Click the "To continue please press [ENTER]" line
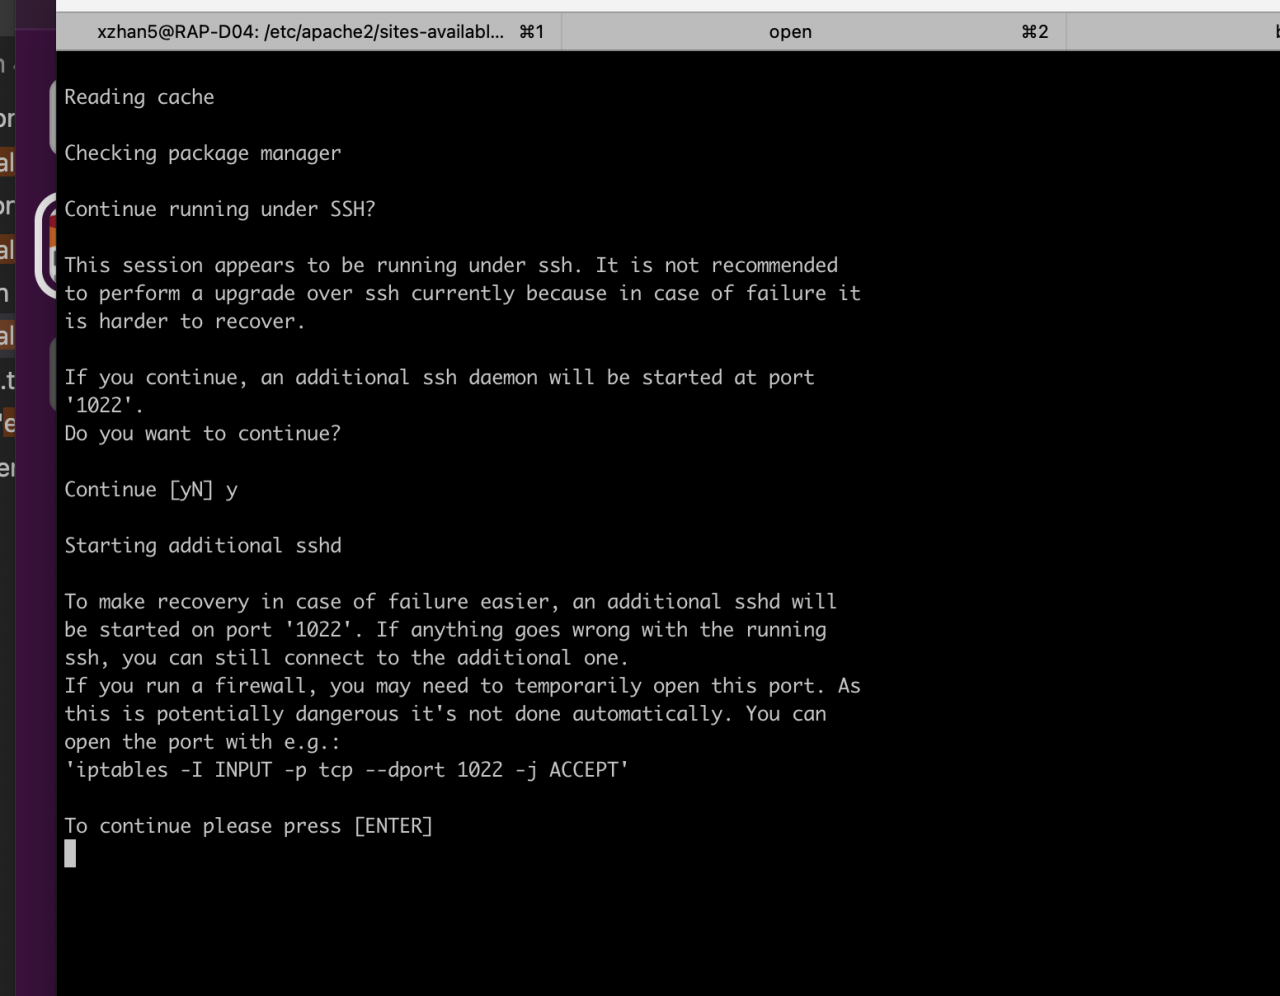The width and height of the screenshot is (1280, 996). pyautogui.click(x=248, y=825)
